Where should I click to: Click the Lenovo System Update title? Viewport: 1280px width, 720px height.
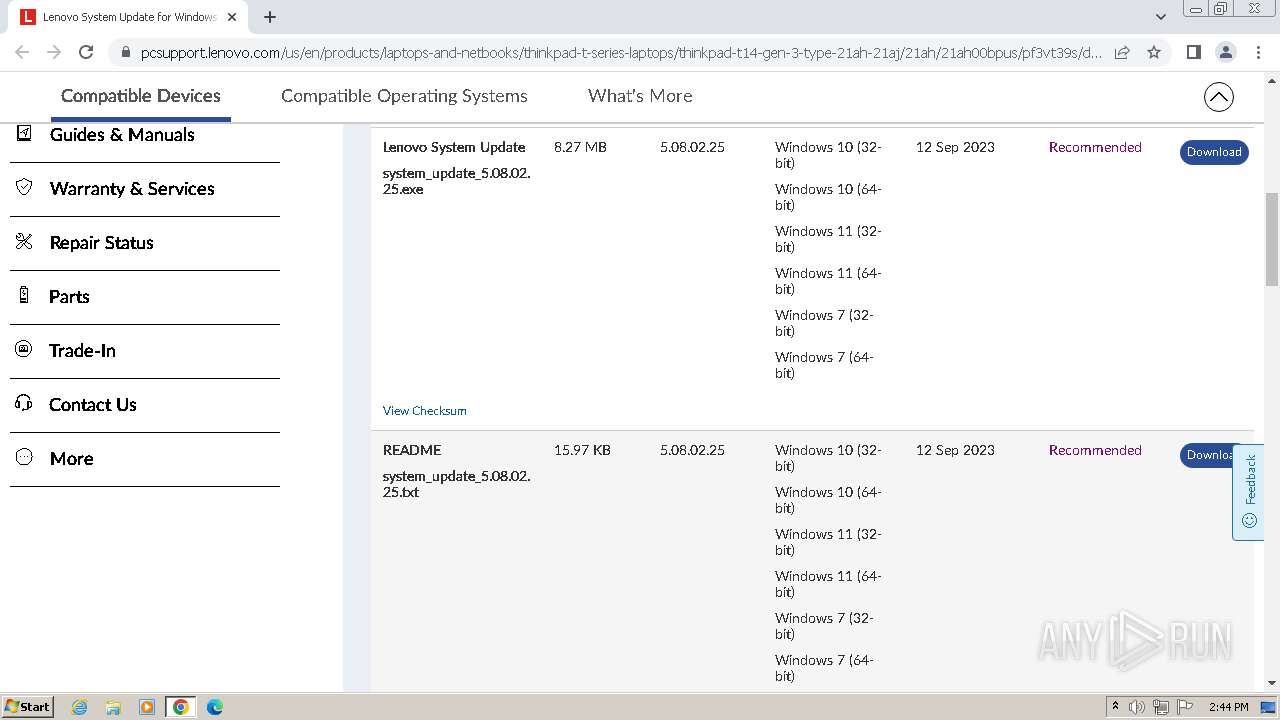click(x=454, y=147)
